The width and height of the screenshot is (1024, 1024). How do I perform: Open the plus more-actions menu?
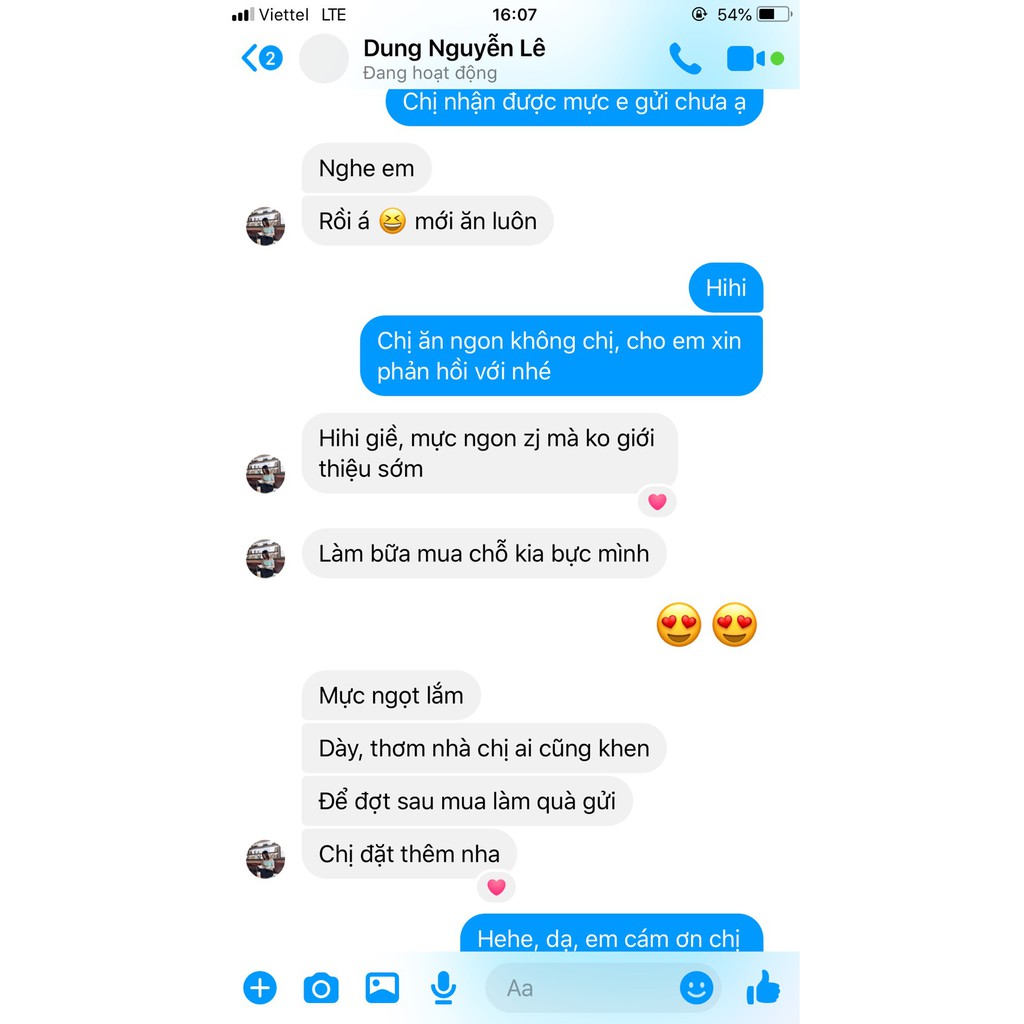260,987
